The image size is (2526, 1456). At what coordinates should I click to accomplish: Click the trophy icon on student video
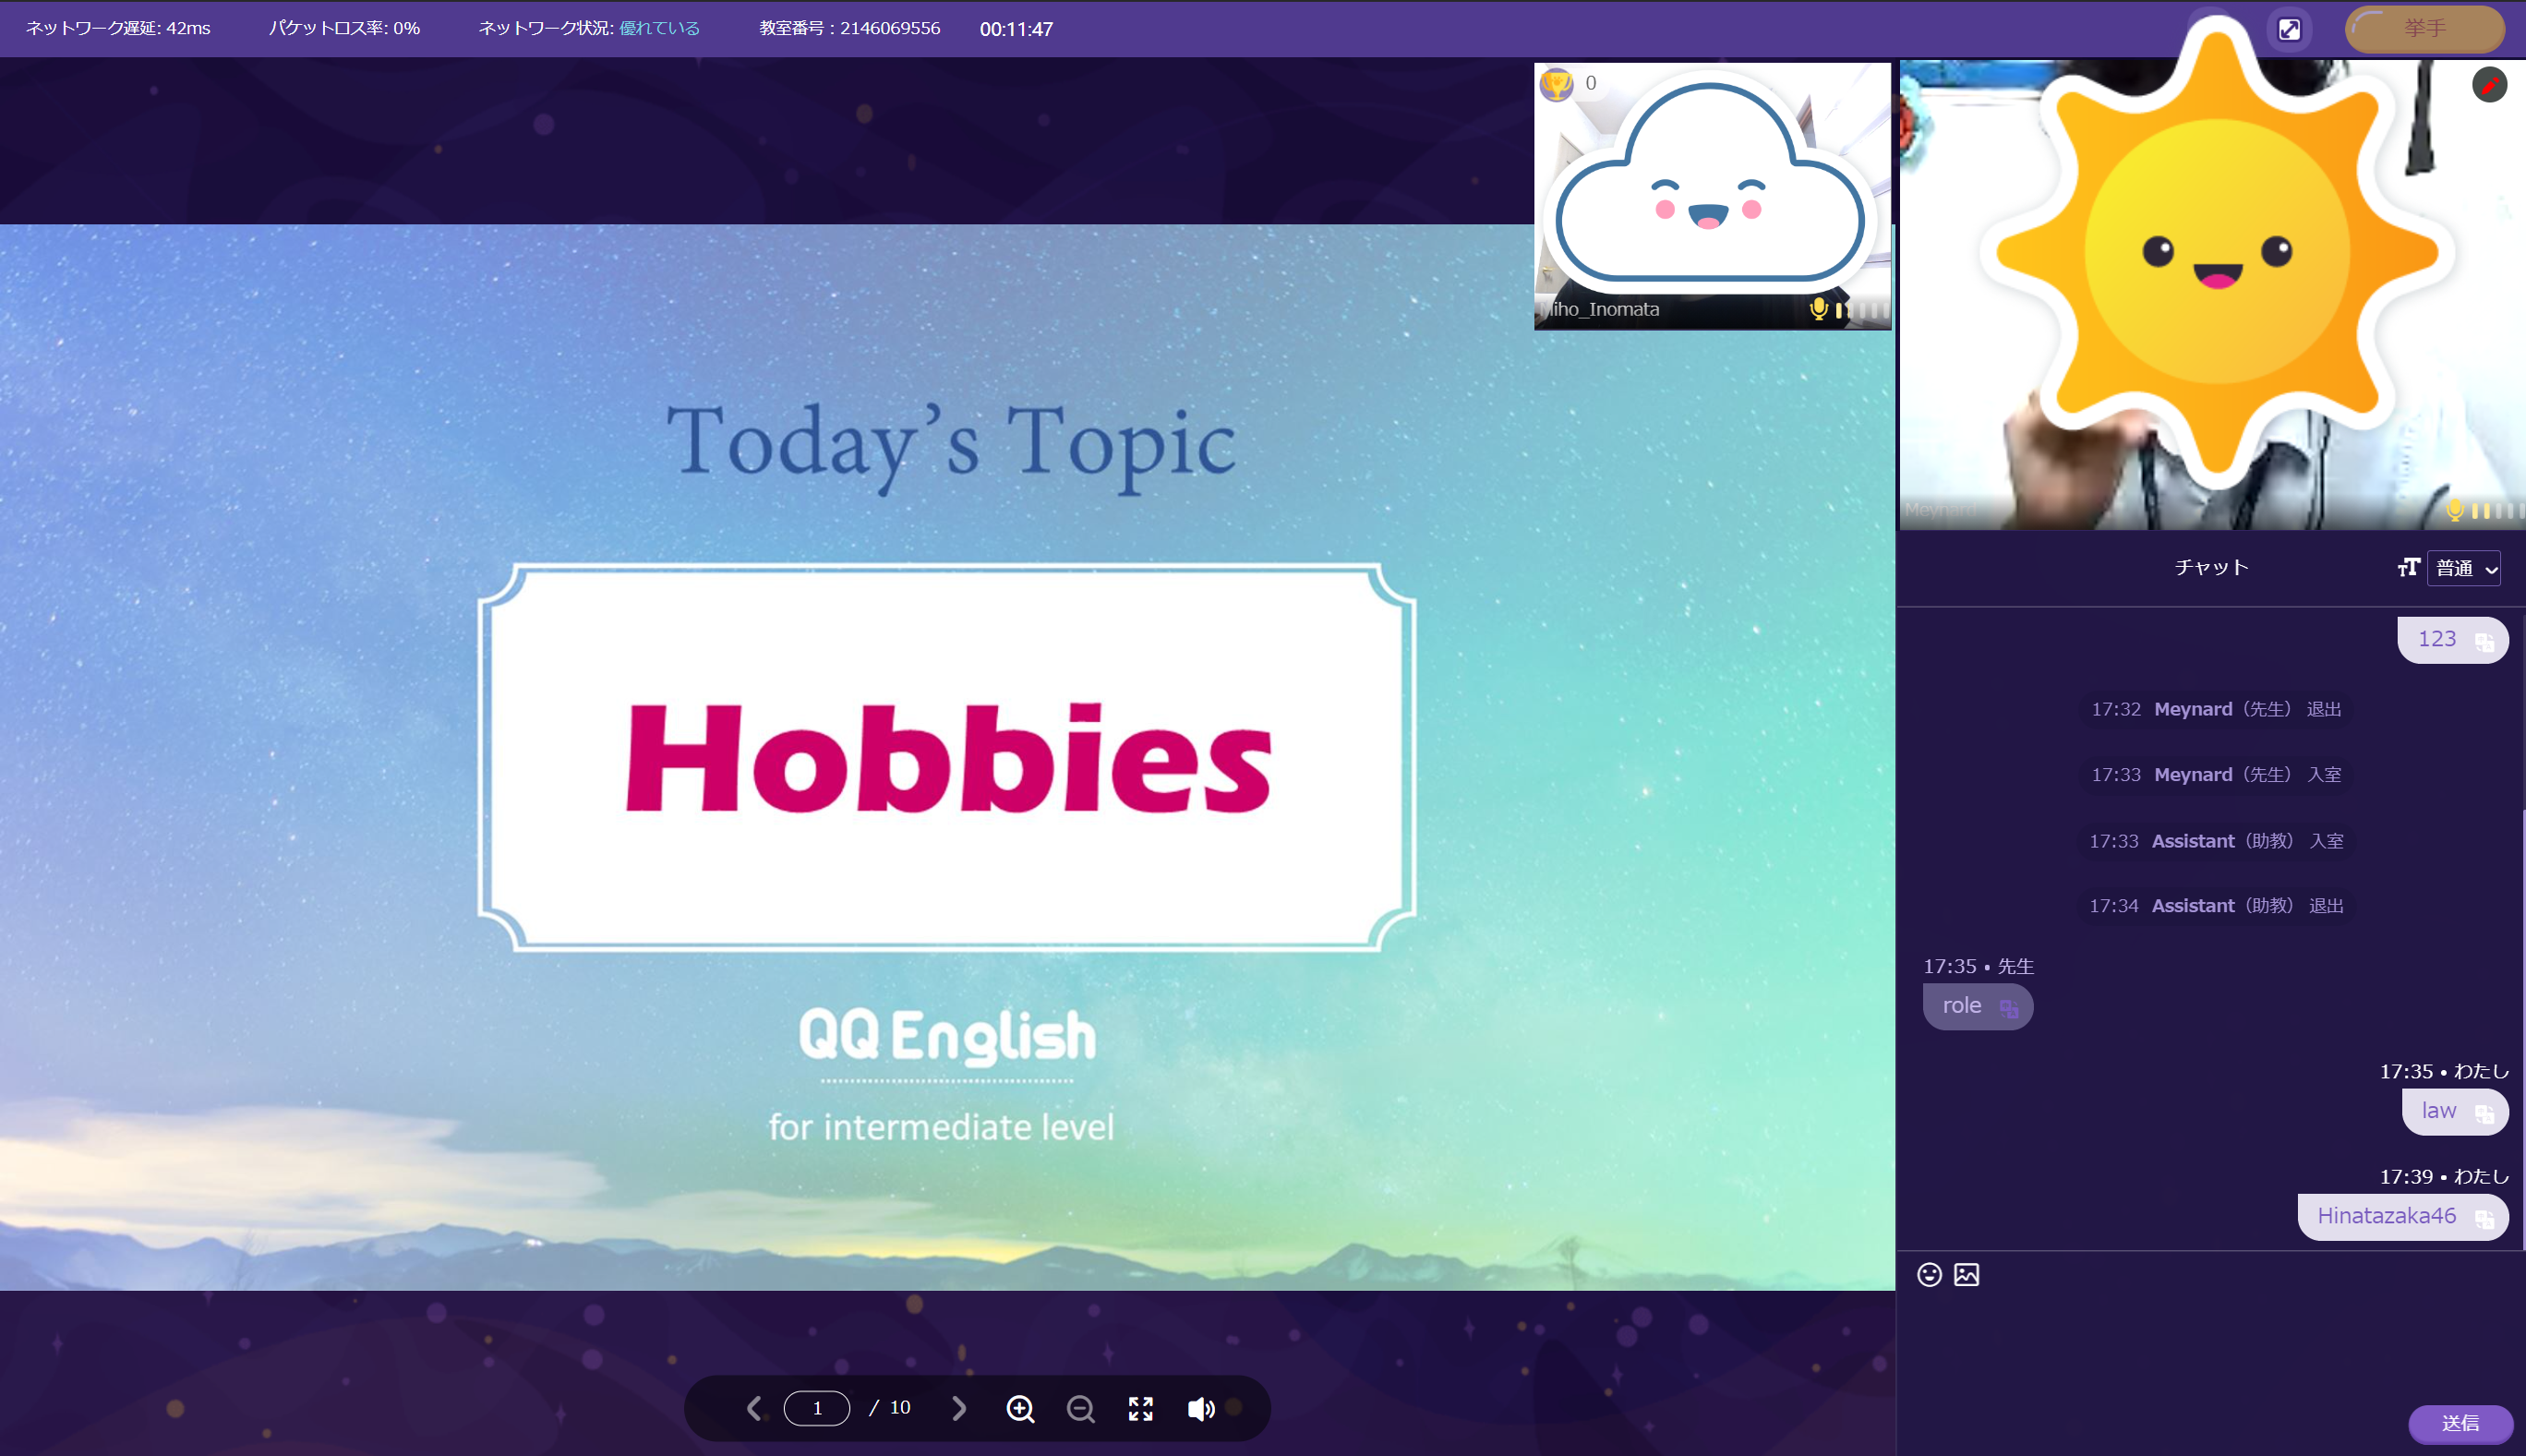coord(1556,84)
